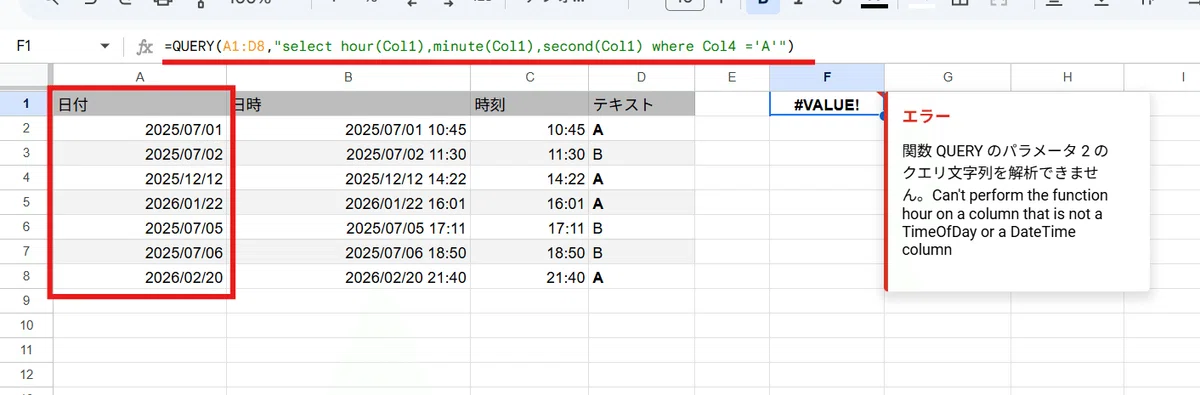
Task: Select row 11 header
Action: point(26,350)
